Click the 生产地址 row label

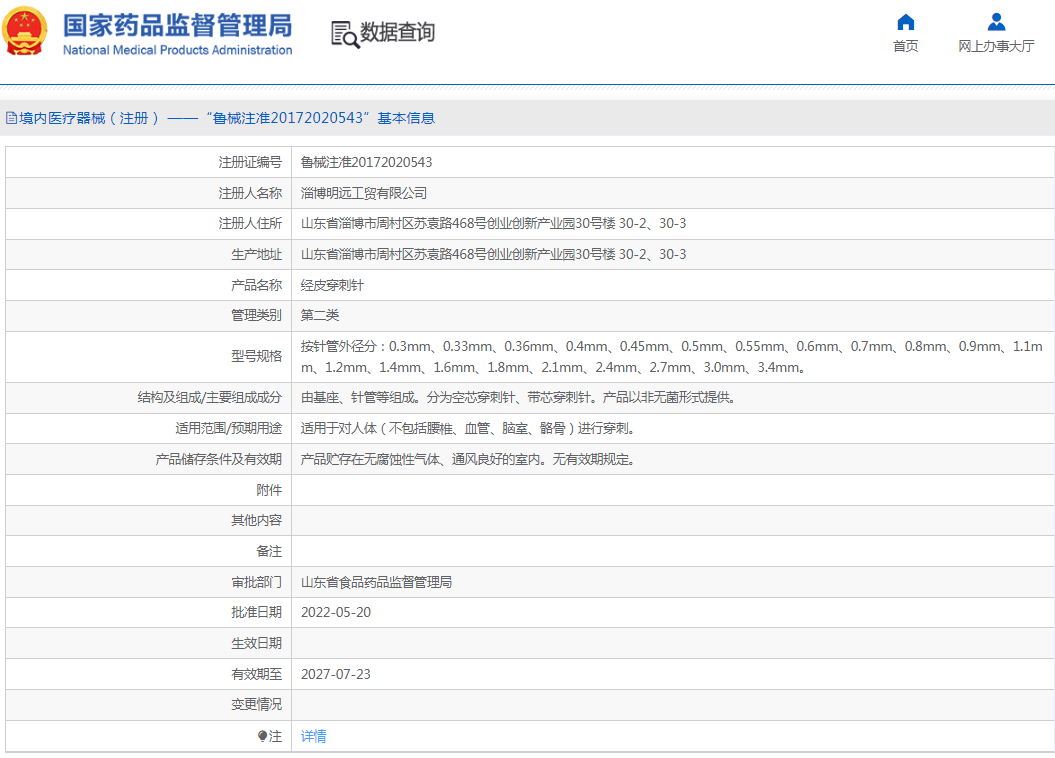point(256,254)
